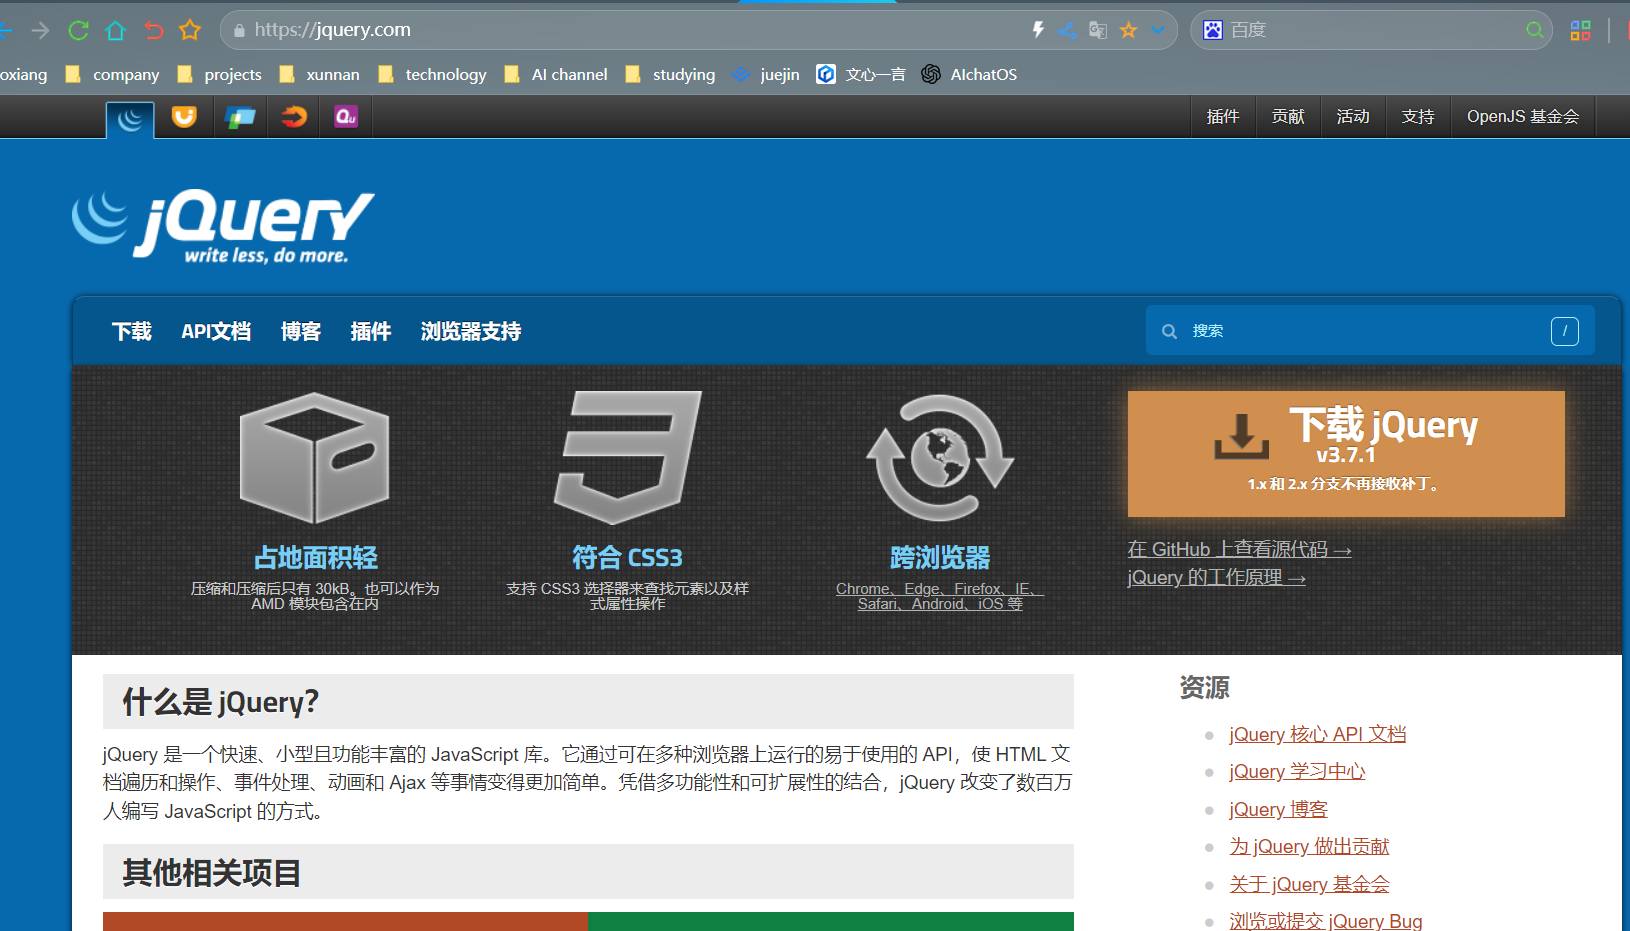The image size is (1630, 931).
Task: Go forward with the browser arrow
Action: point(40,30)
